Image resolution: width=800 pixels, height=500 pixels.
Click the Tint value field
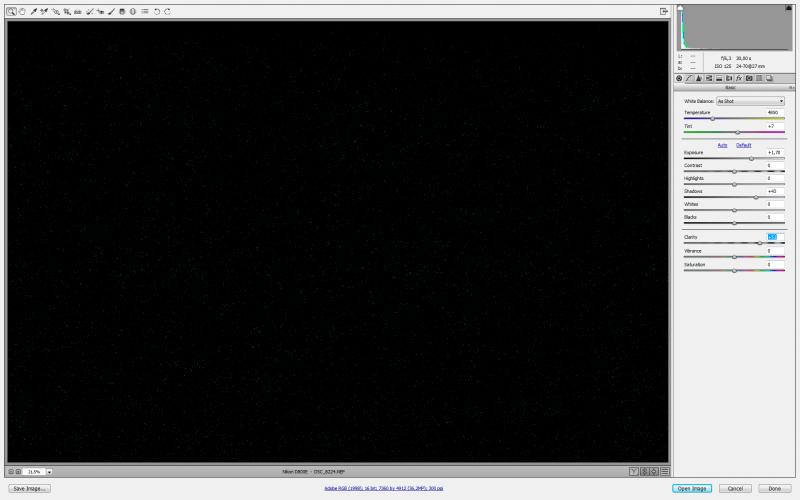click(x=774, y=126)
